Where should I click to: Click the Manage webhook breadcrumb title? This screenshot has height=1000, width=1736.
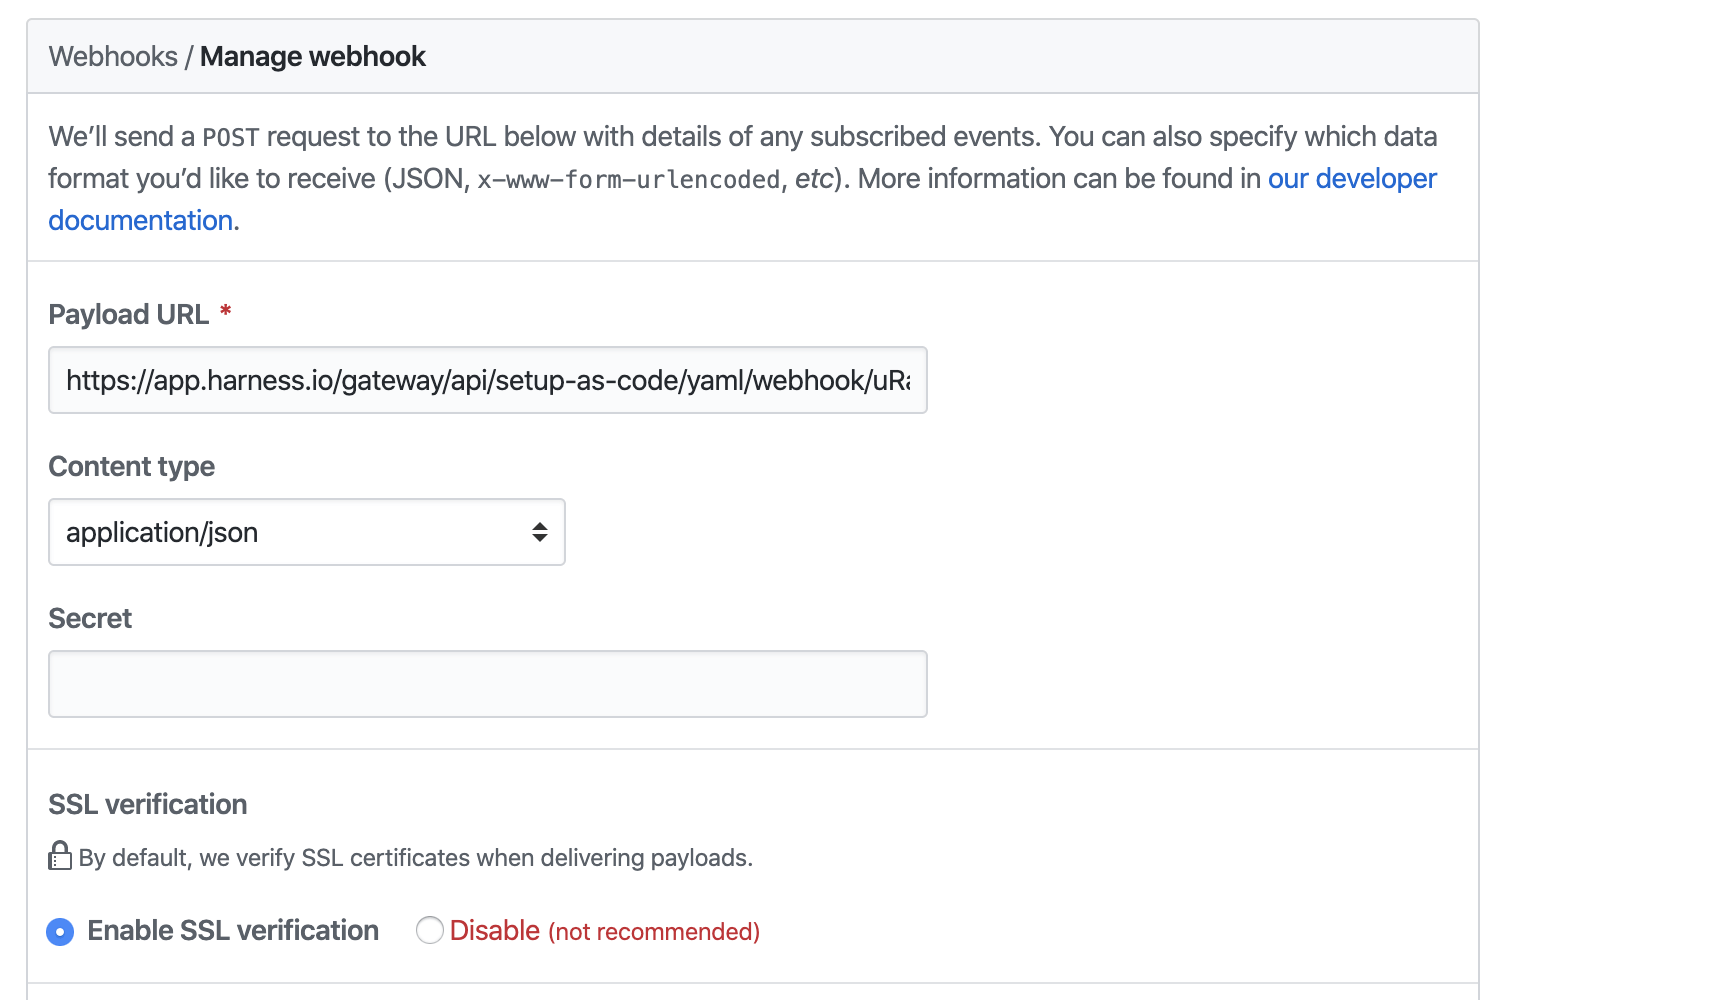(x=312, y=56)
